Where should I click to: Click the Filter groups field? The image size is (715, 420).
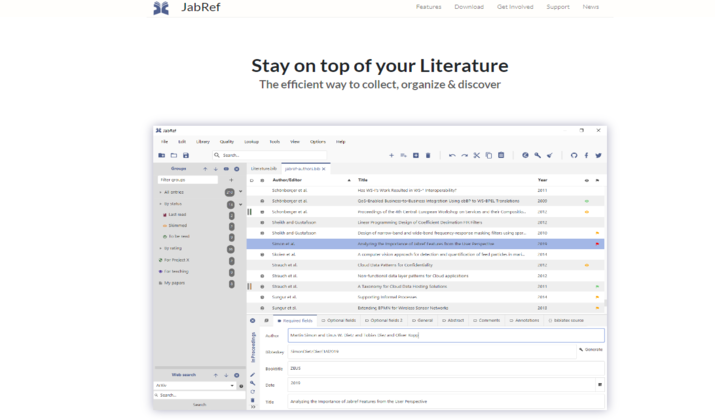point(188,180)
